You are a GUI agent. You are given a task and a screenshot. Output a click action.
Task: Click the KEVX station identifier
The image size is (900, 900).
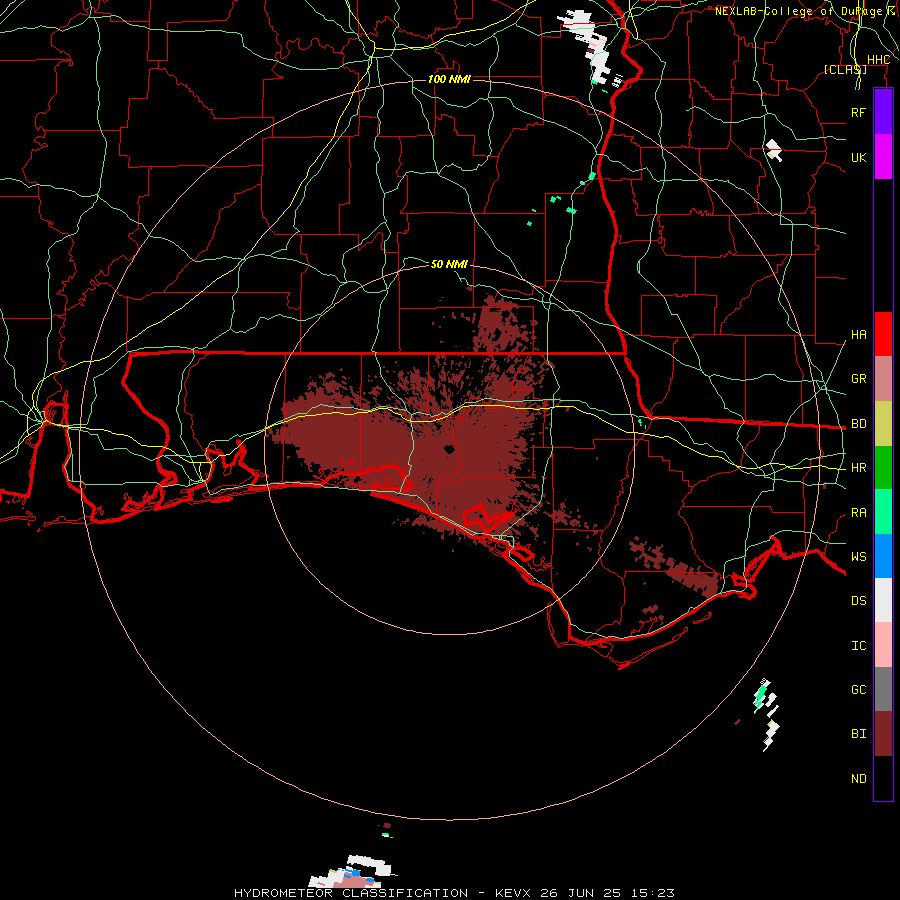pyautogui.click(x=514, y=893)
